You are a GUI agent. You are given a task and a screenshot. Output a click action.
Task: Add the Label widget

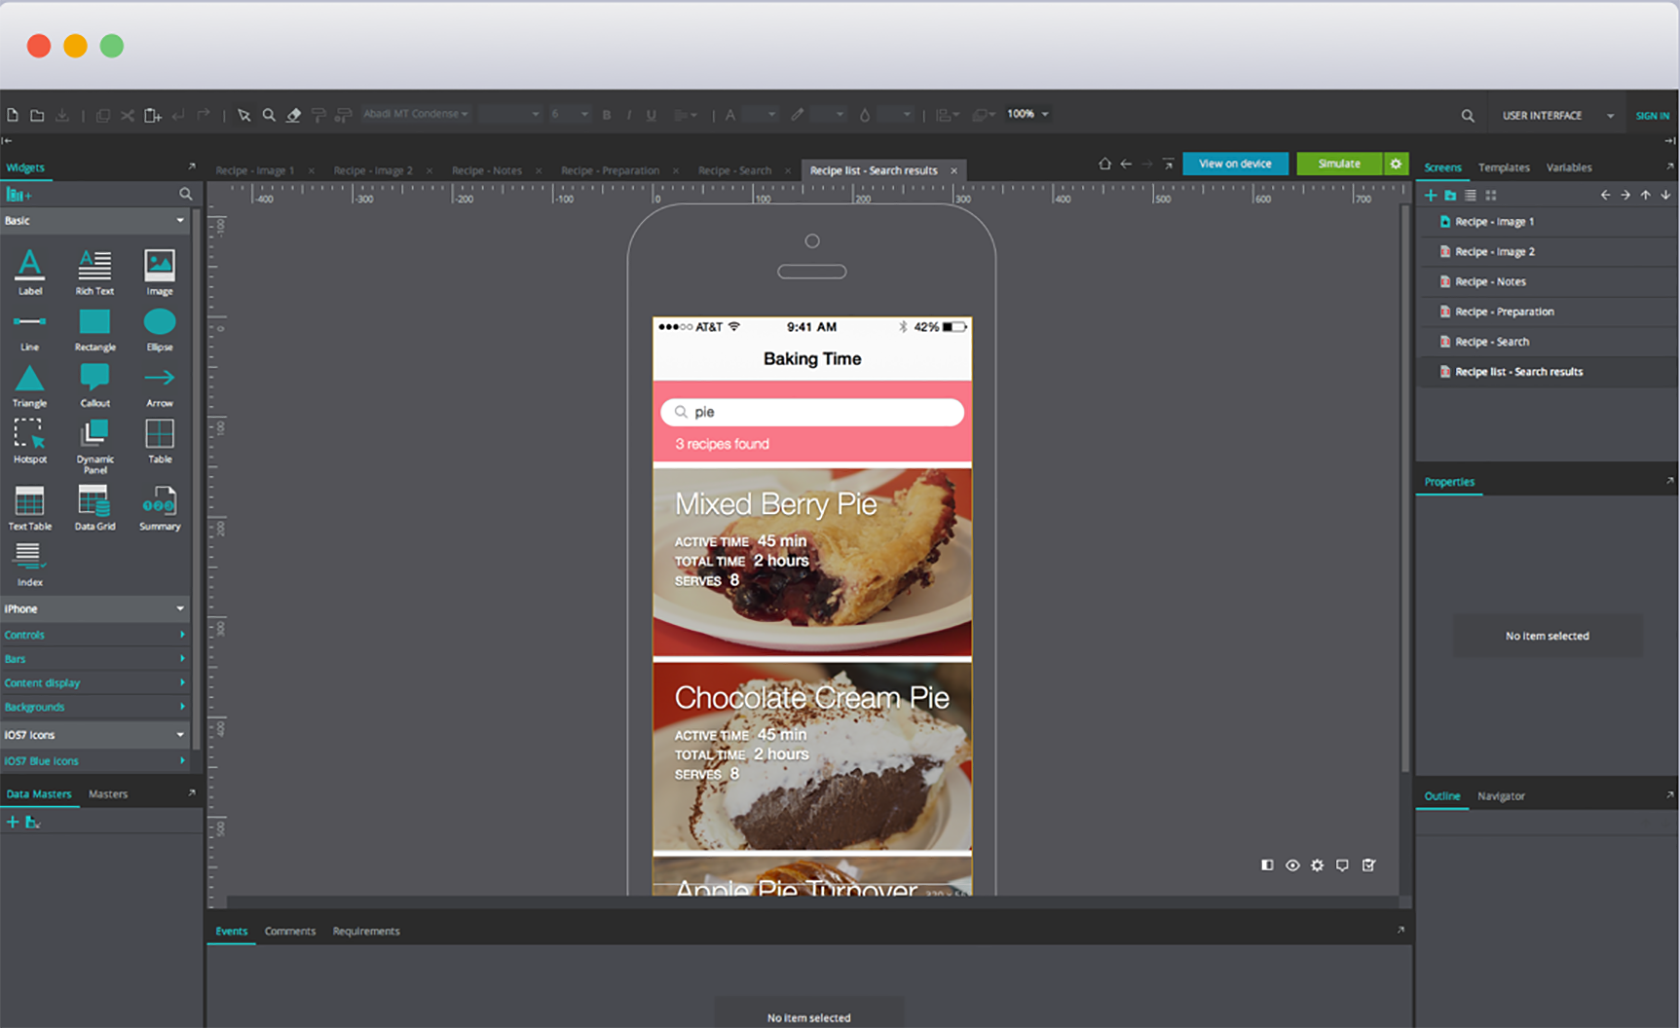tap(30, 272)
